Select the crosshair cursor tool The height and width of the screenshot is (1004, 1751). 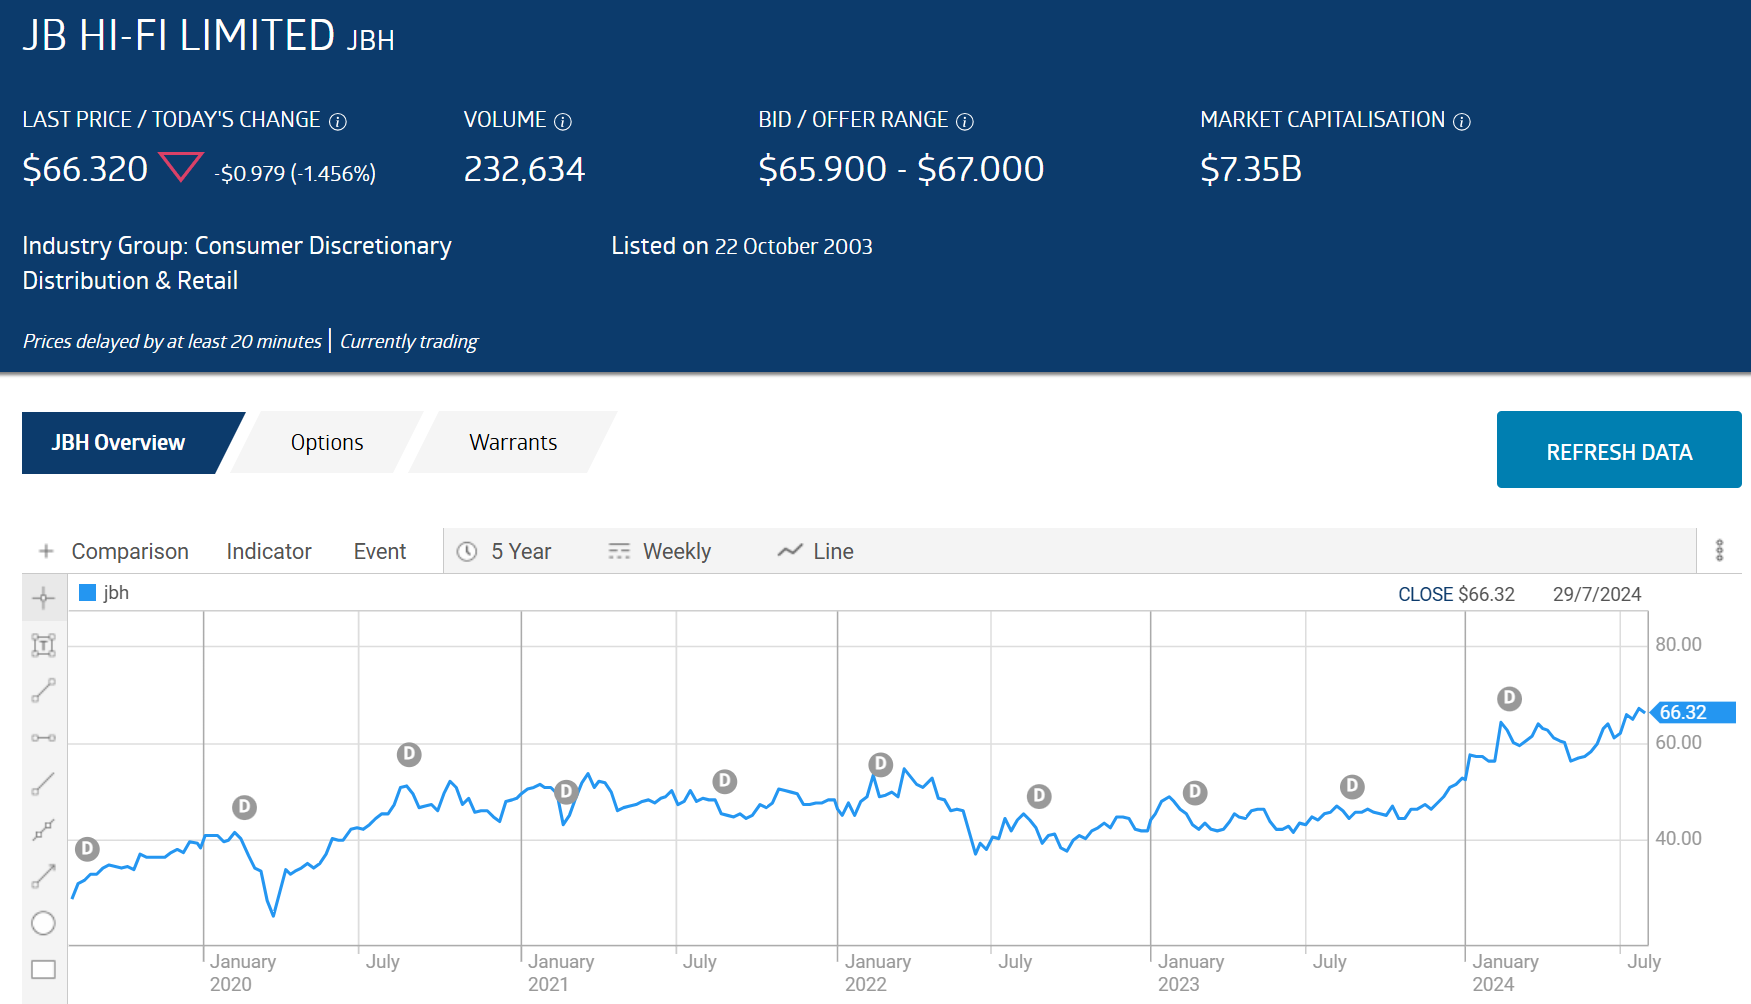(x=43, y=598)
